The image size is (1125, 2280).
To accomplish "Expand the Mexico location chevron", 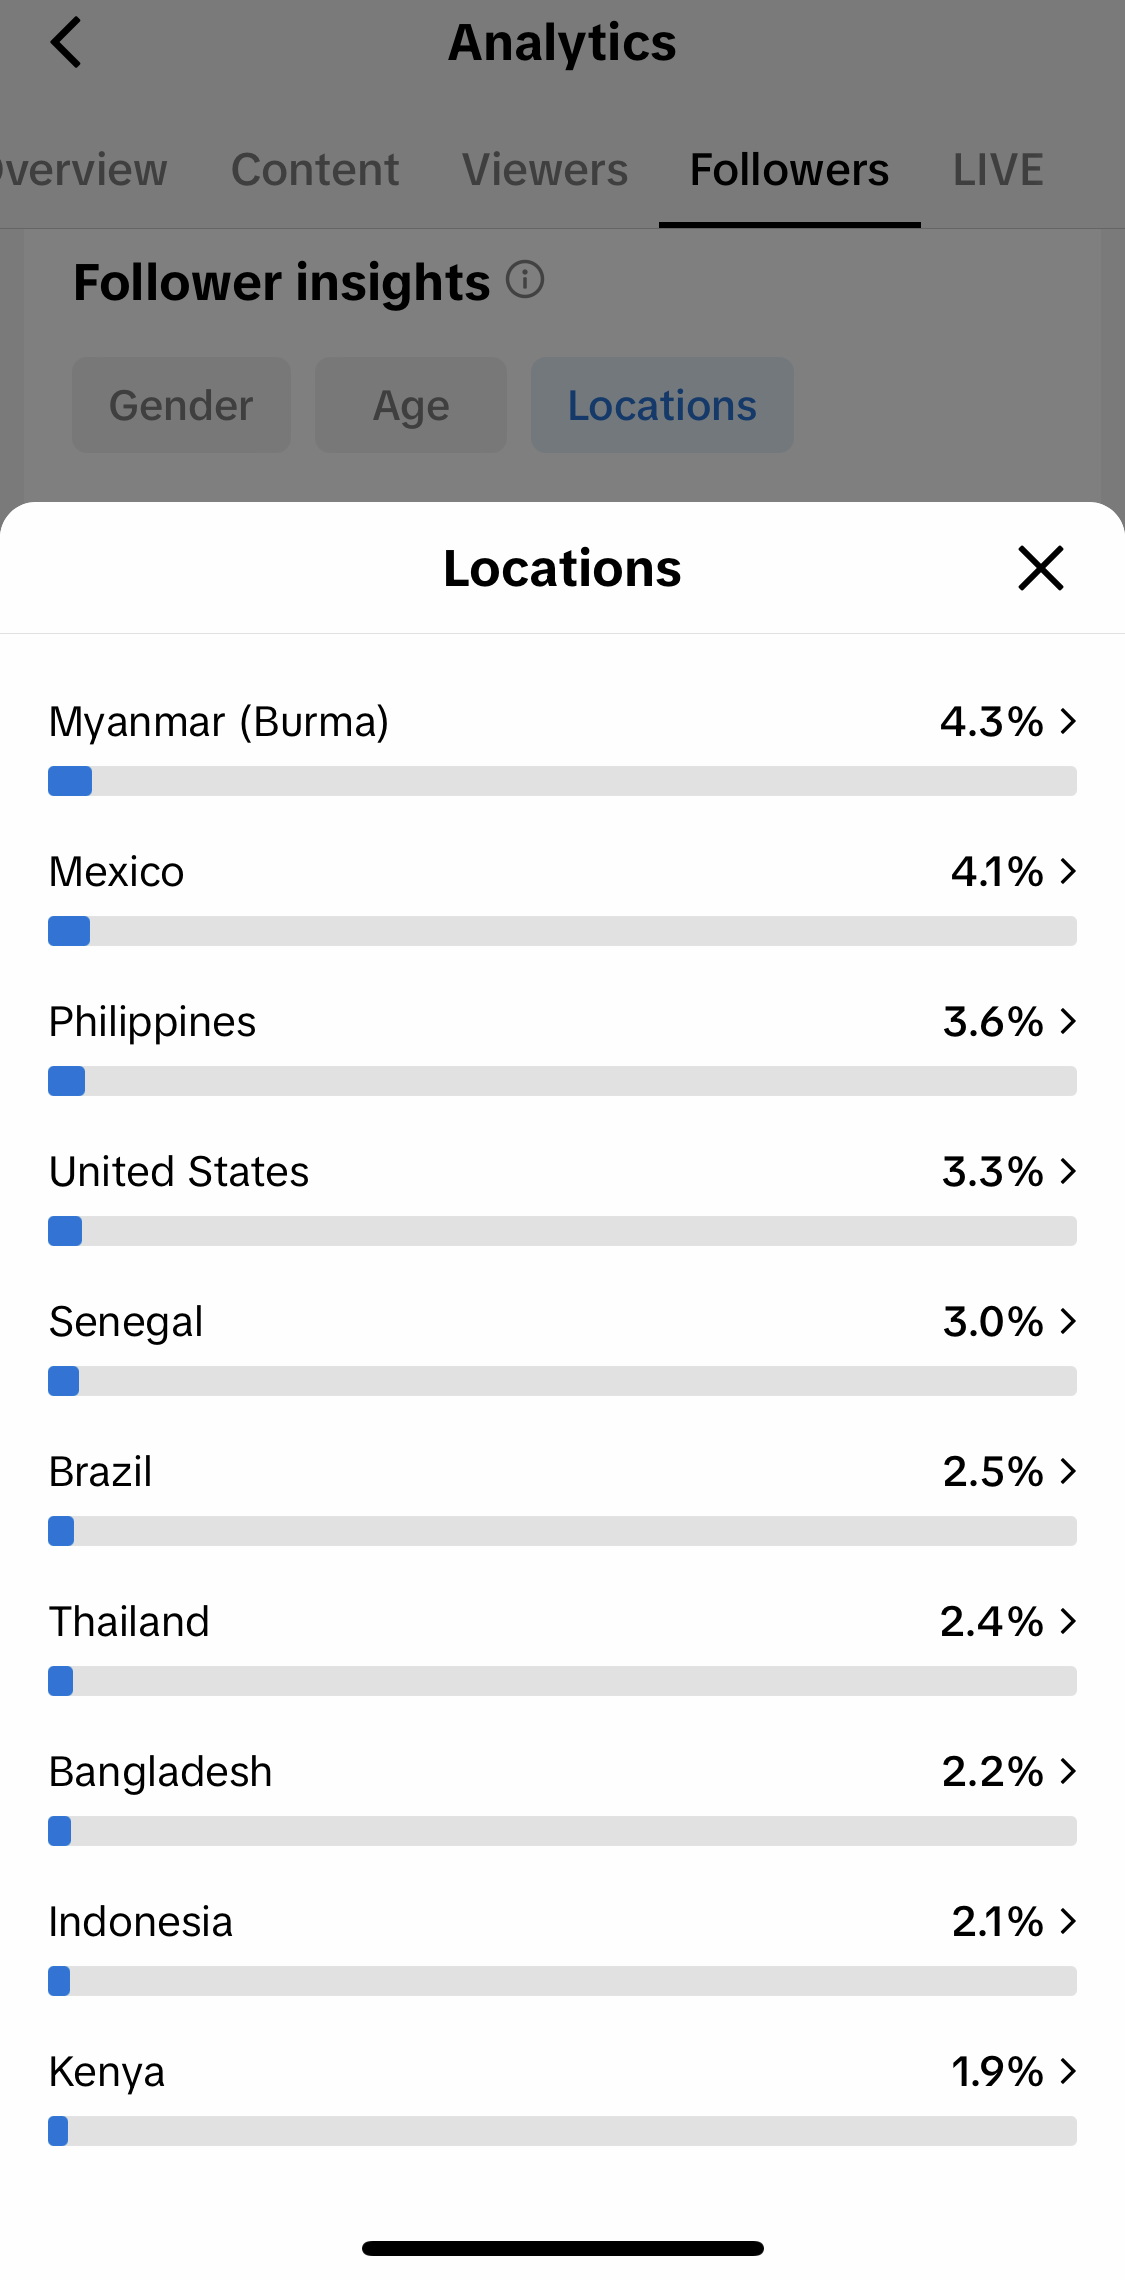I will [1068, 871].
